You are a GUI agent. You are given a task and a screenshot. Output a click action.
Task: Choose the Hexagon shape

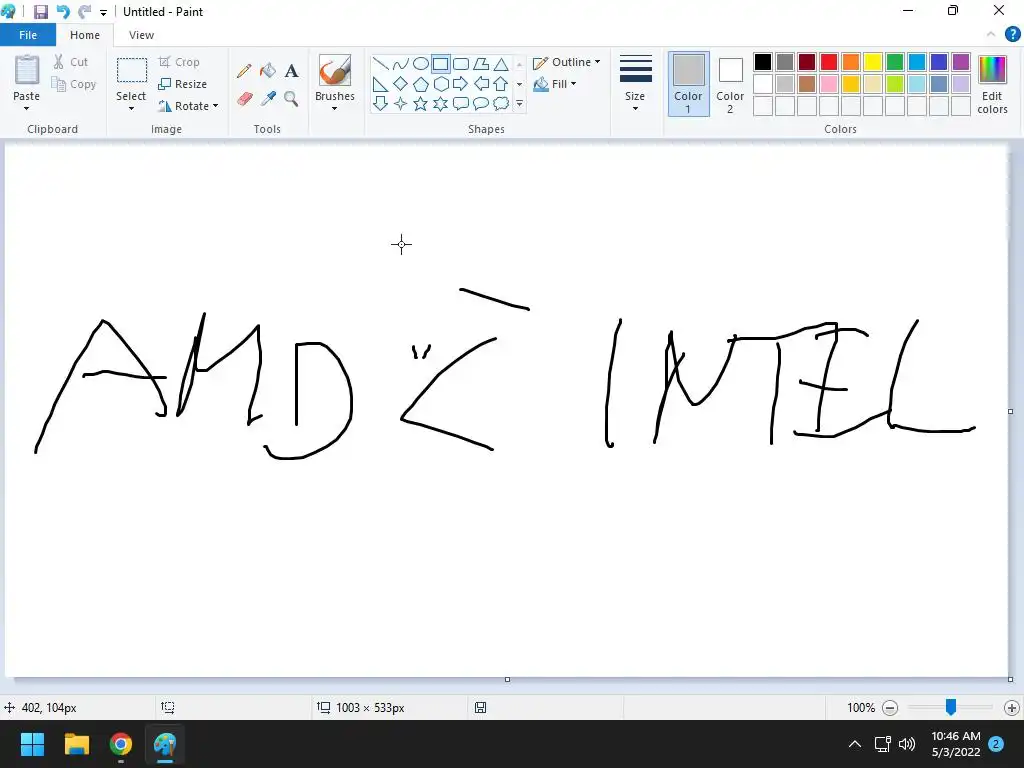(x=441, y=84)
